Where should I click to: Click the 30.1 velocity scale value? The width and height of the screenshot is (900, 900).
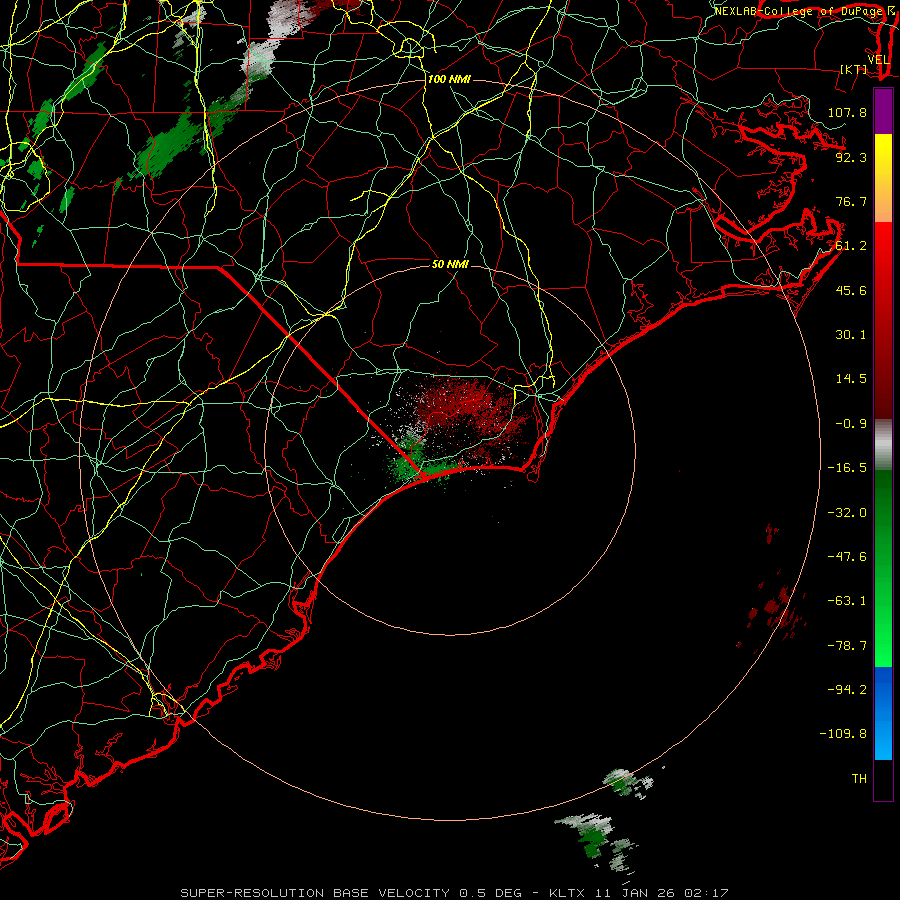(851, 335)
